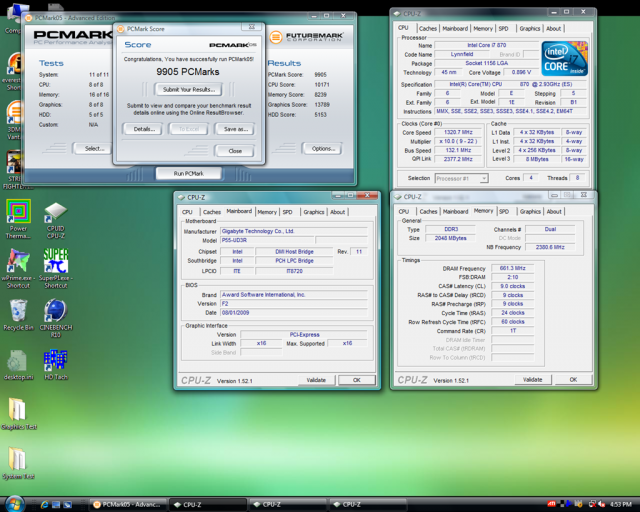Screen dimensions: 640x512
Task: Click DRAM Frequency value 661.3 MHz
Action: (513, 268)
